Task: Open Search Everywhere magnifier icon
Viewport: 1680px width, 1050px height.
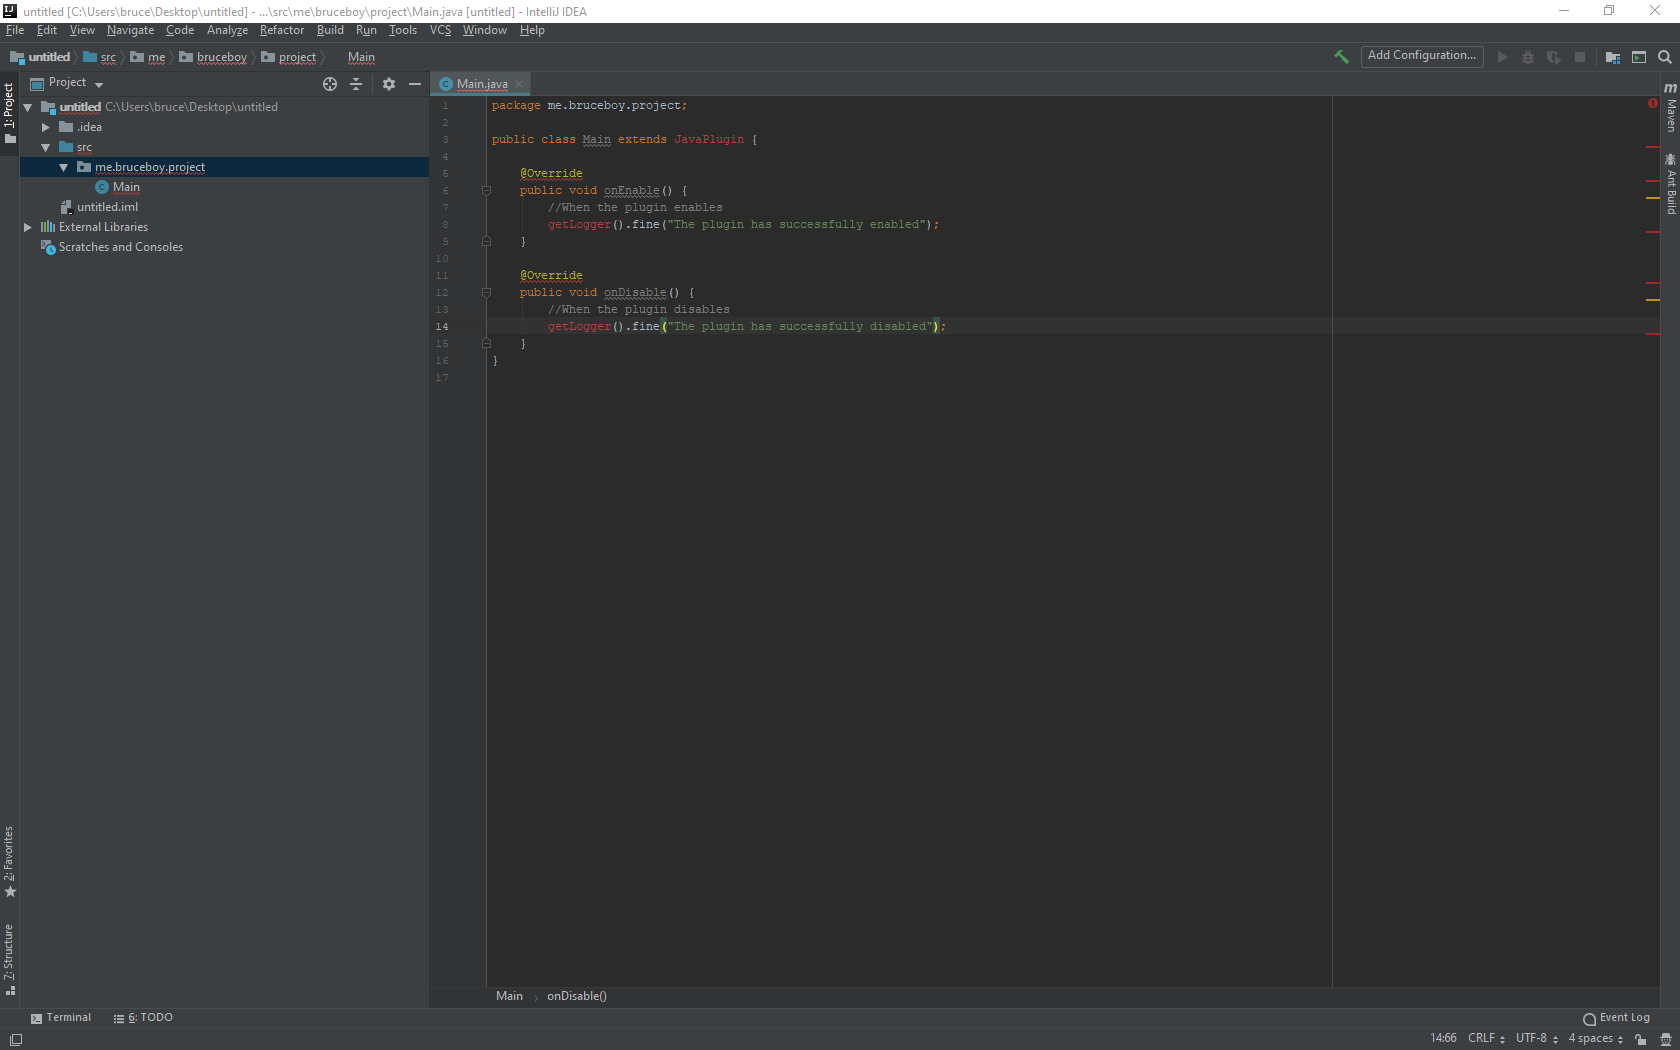Action: tap(1664, 57)
